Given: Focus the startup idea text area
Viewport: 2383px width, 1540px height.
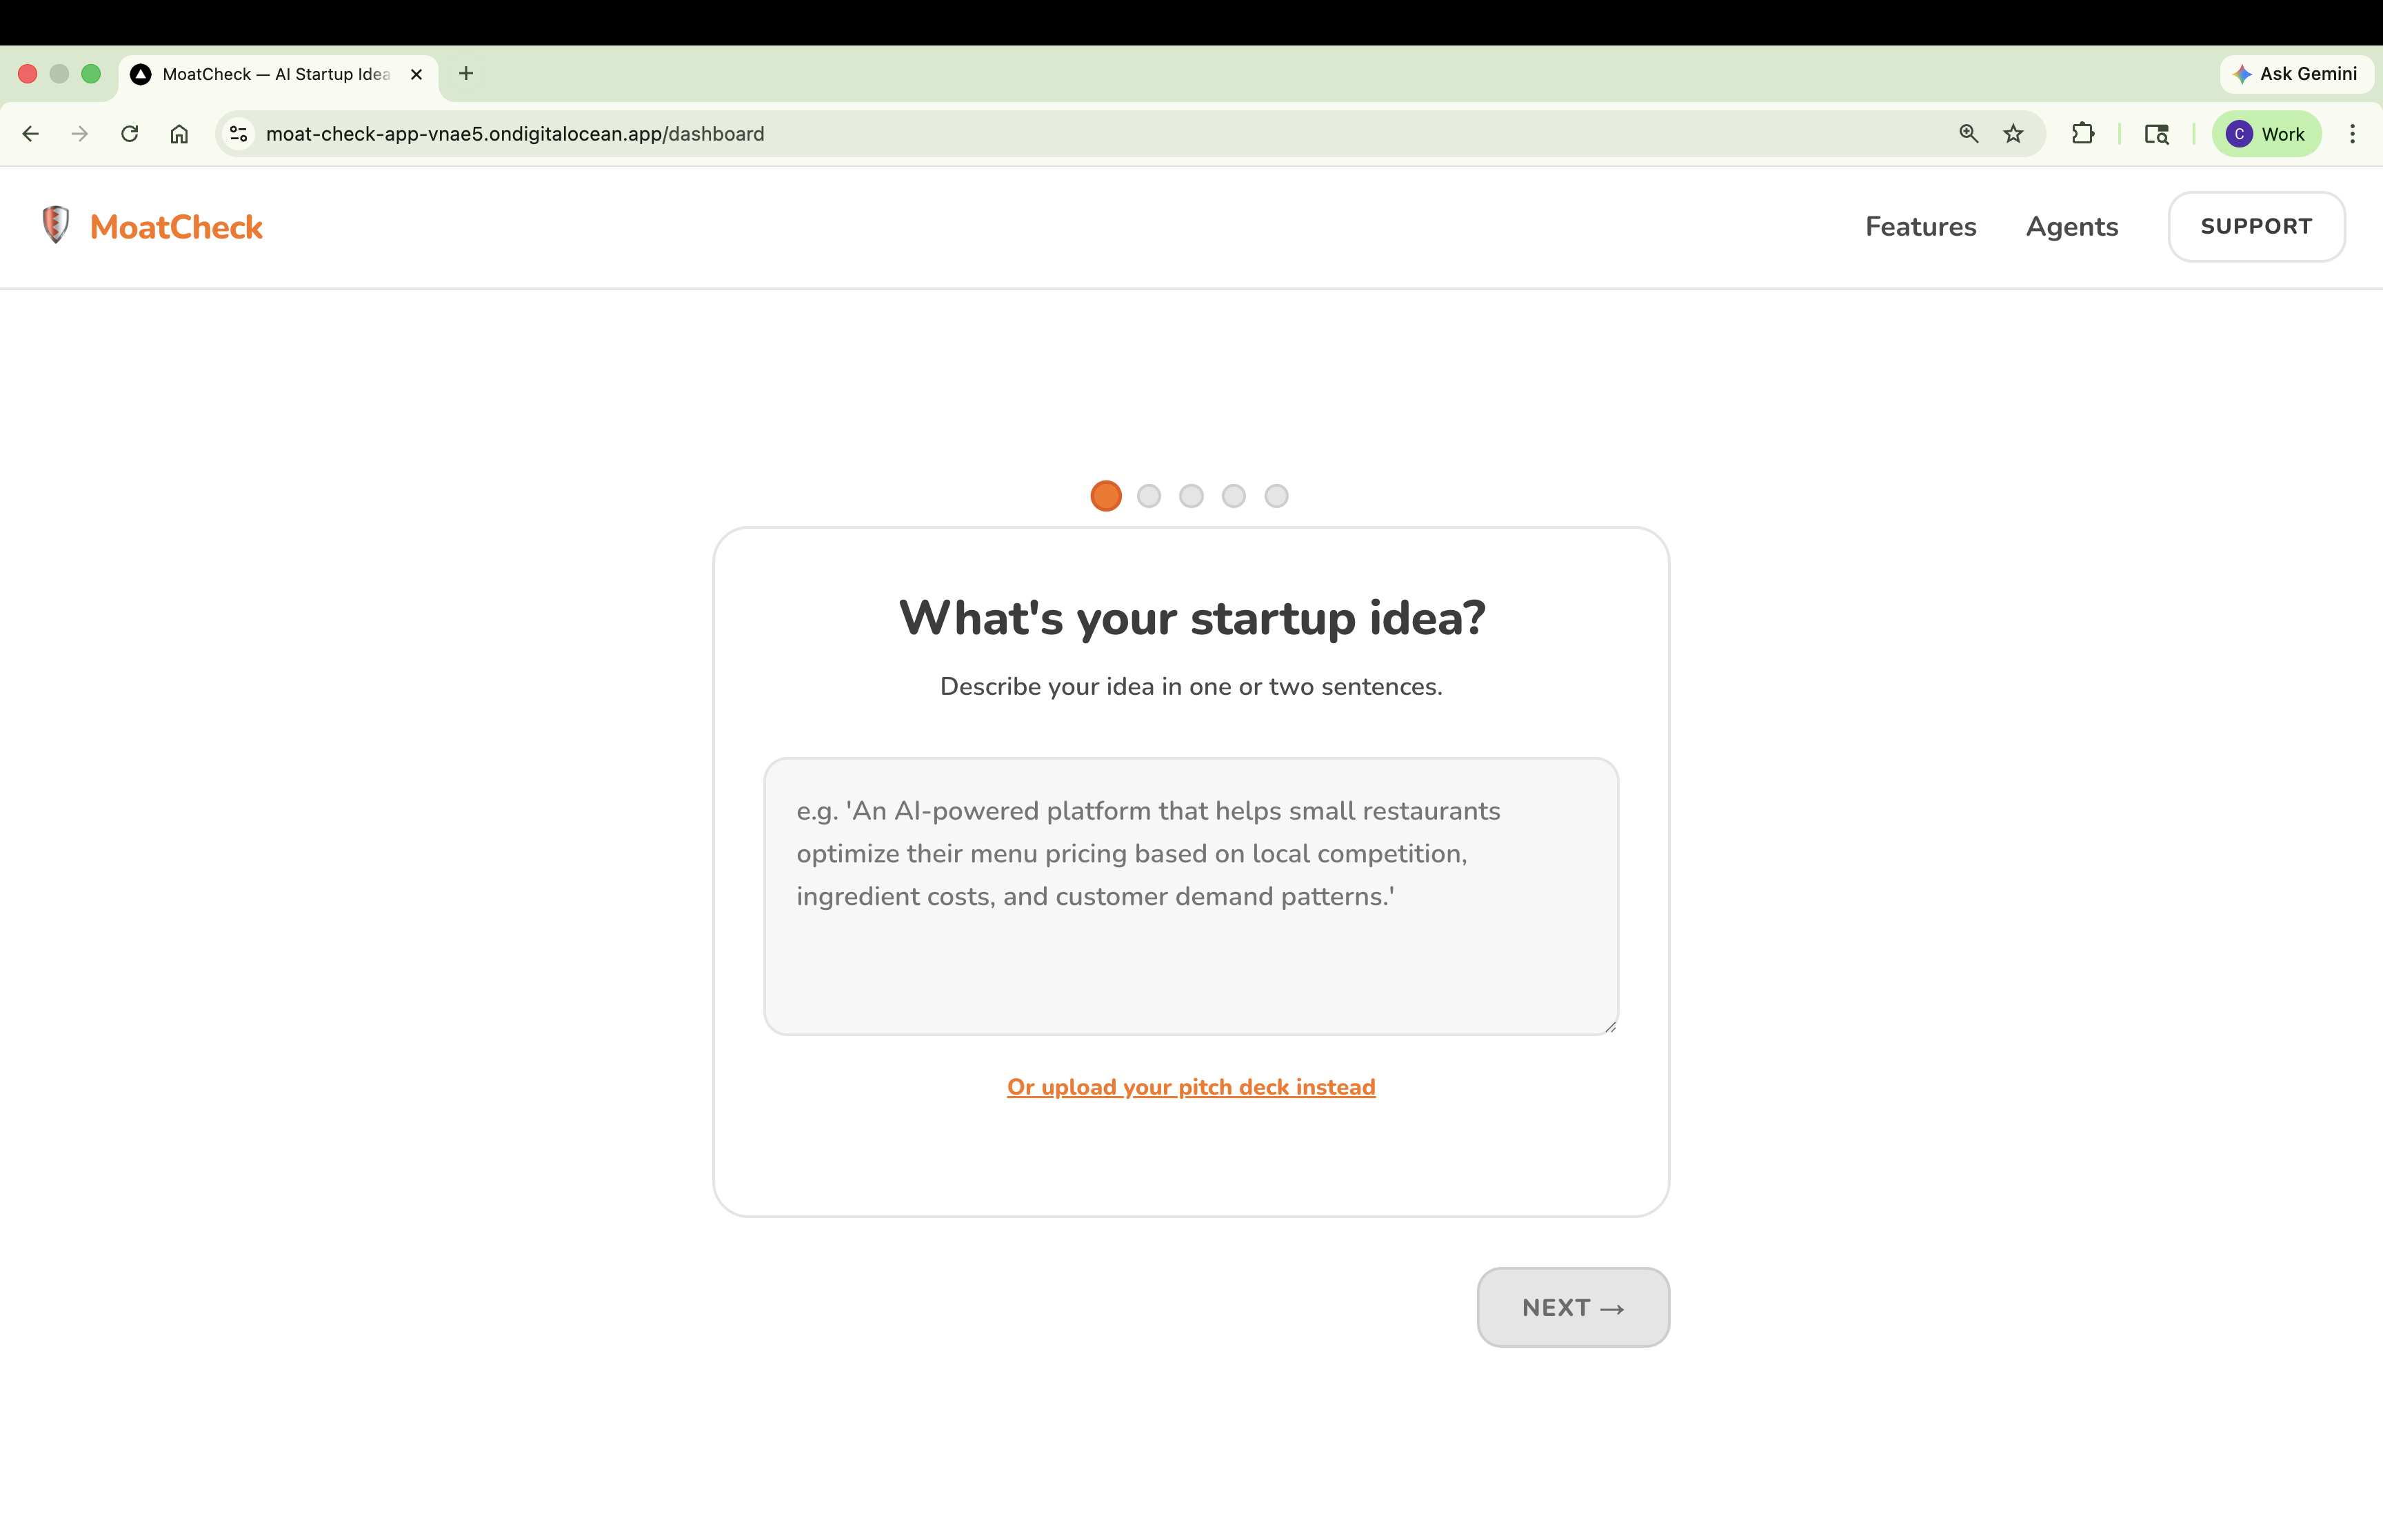Looking at the screenshot, I should click(x=1190, y=895).
